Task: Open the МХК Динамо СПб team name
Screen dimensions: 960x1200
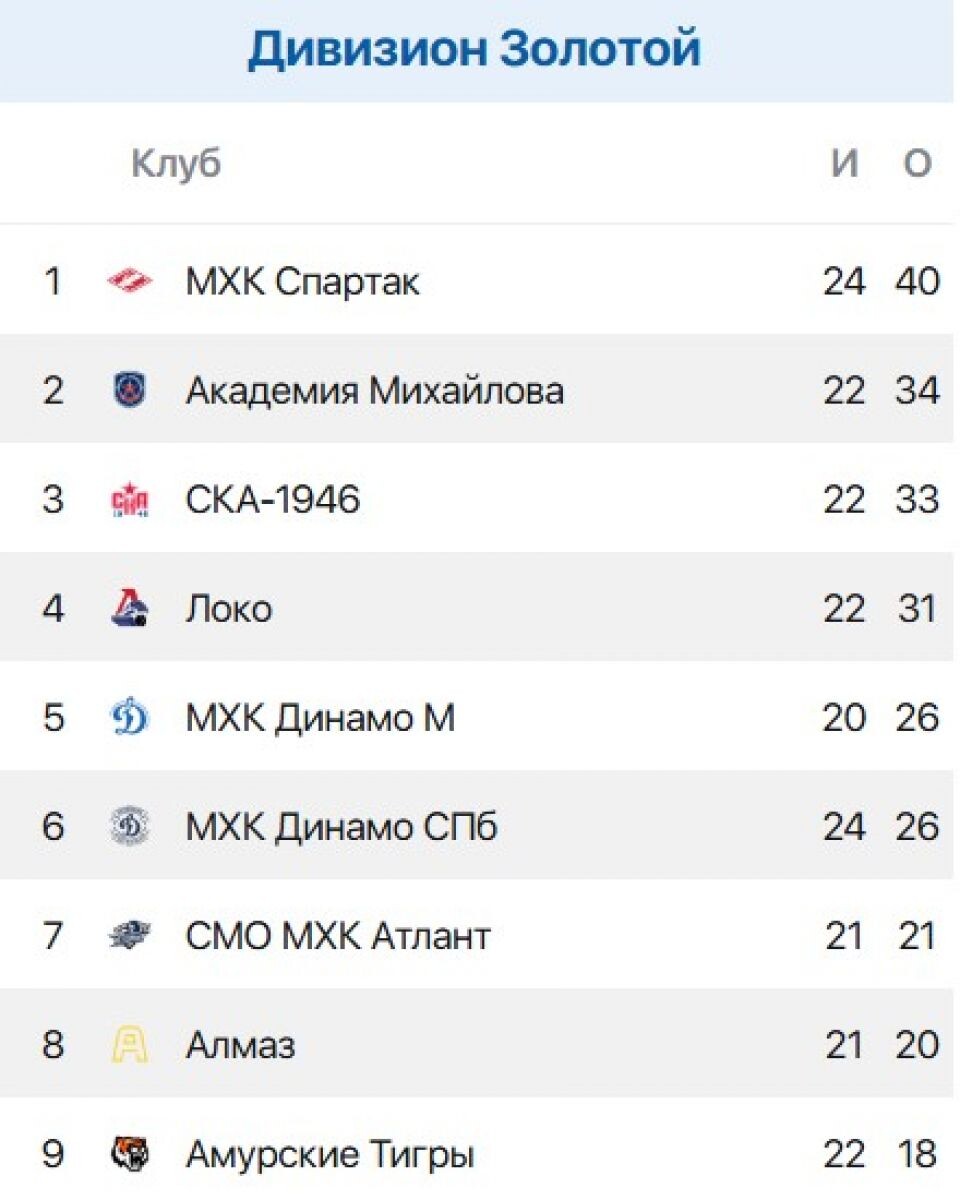Action: 342,828
